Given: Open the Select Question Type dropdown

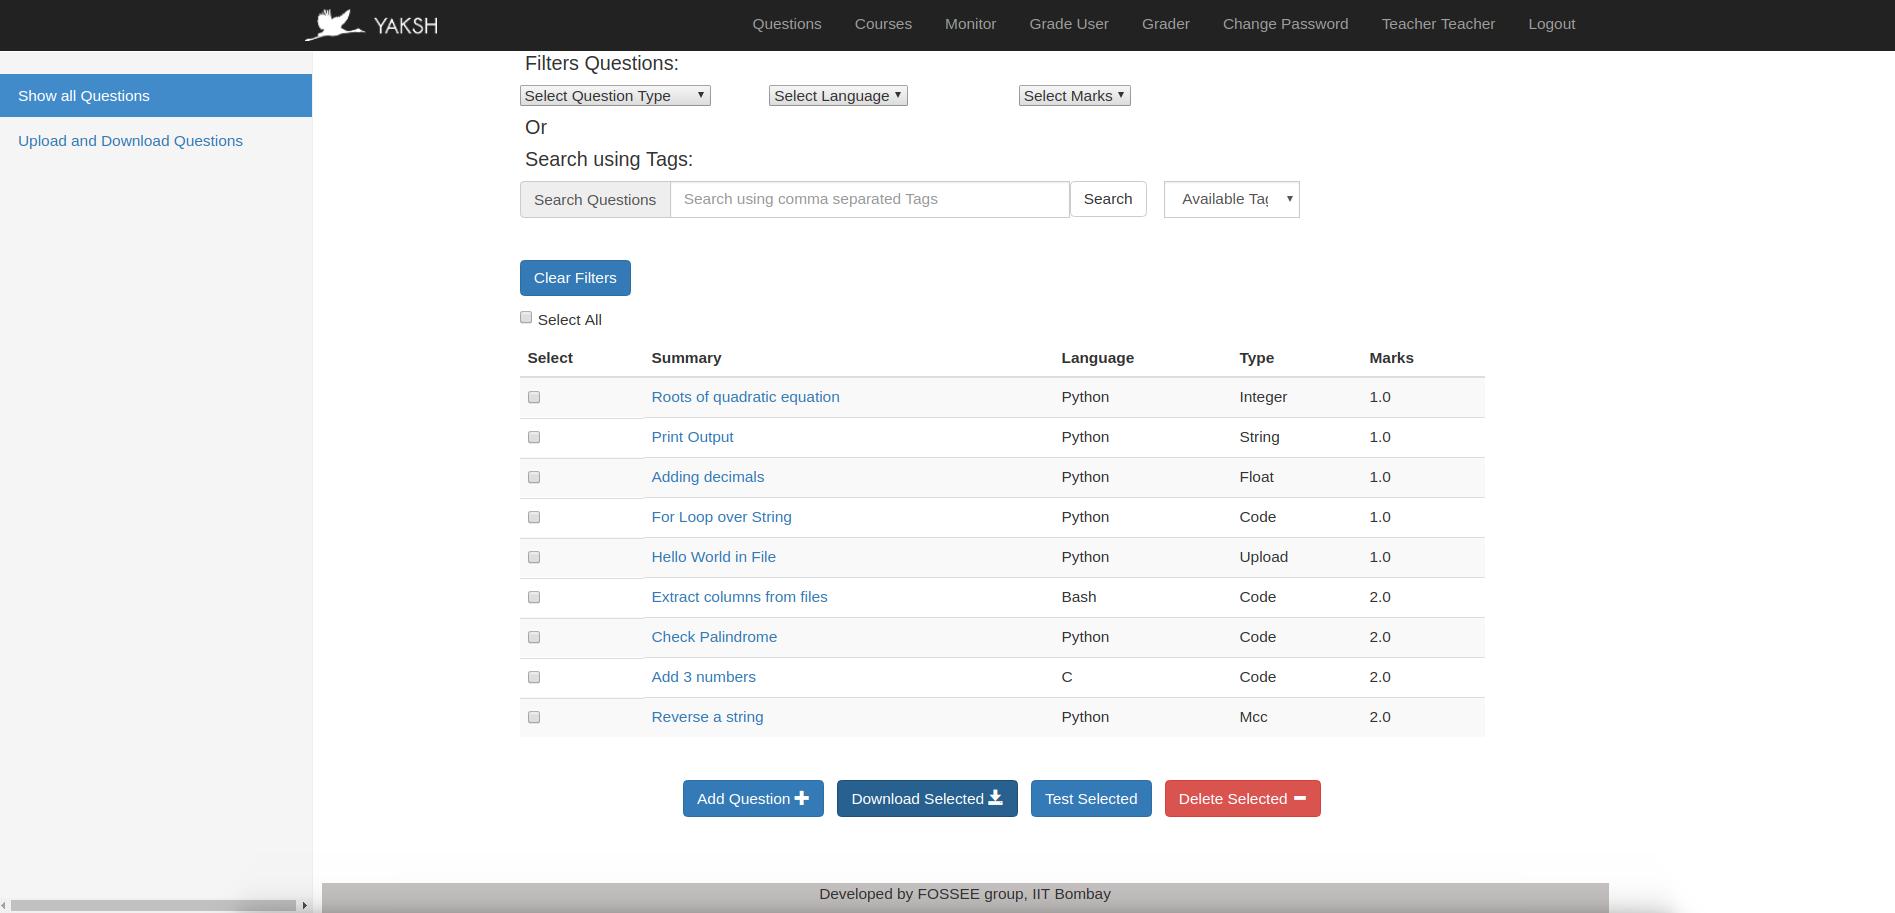Looking at the screenshot, I should coord(615,96).
